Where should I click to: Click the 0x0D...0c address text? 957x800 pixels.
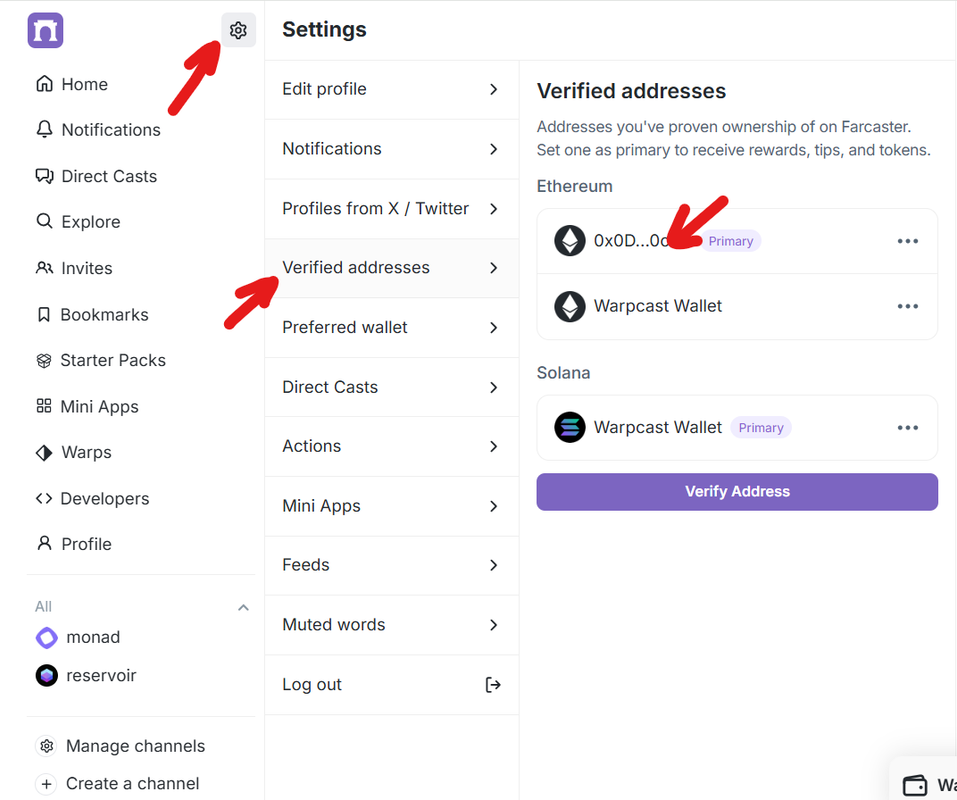pyautogui.click(x=631, y=241)
